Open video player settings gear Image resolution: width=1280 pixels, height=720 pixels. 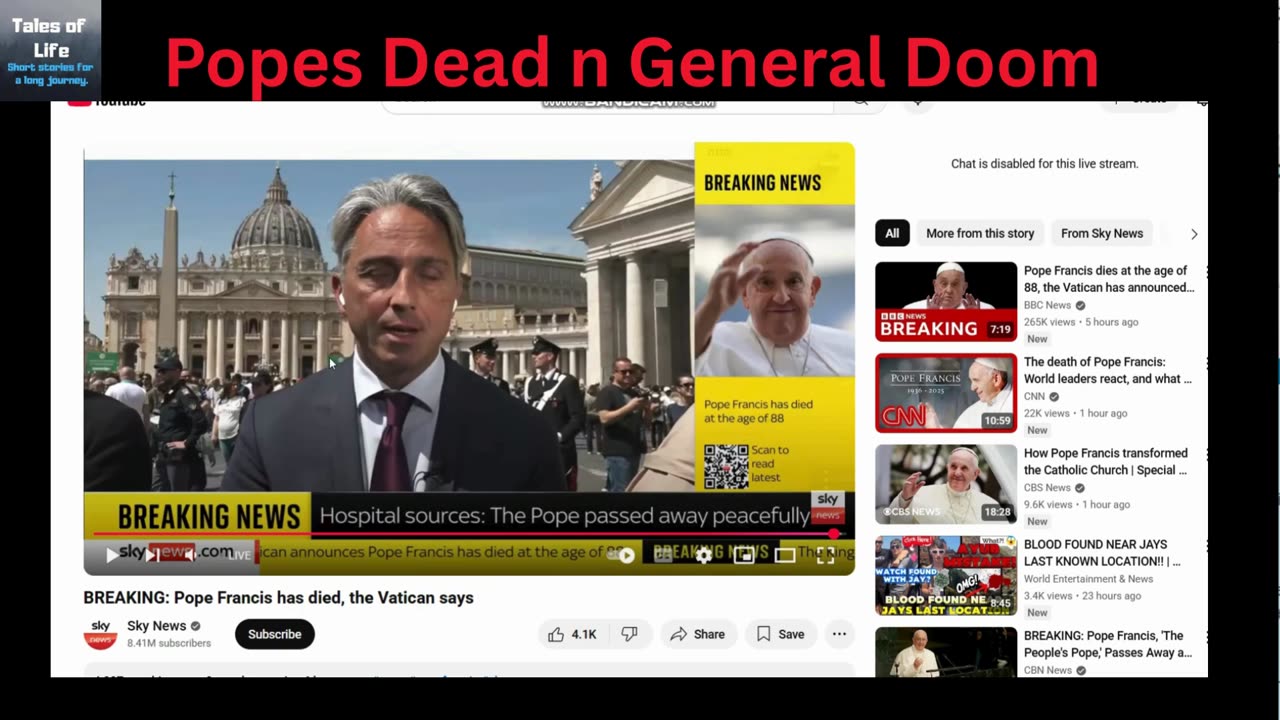[x=704, y=555]
